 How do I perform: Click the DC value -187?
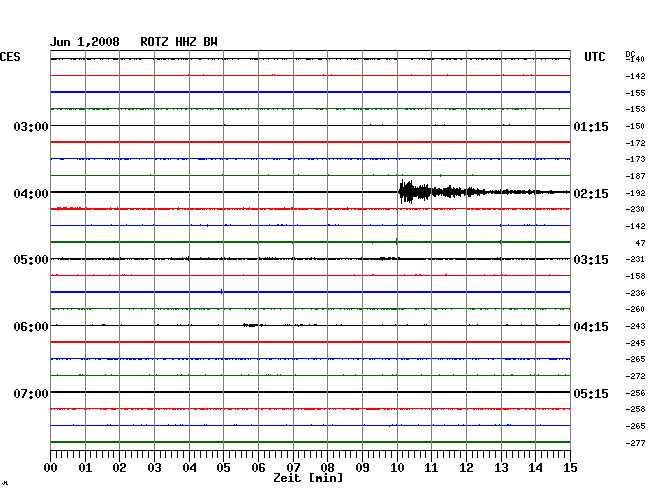pyautogui.click(x=635, y=176)
